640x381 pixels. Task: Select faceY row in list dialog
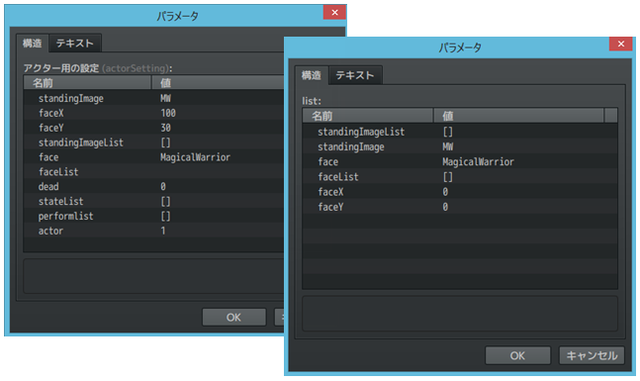(x=460, y=207)
